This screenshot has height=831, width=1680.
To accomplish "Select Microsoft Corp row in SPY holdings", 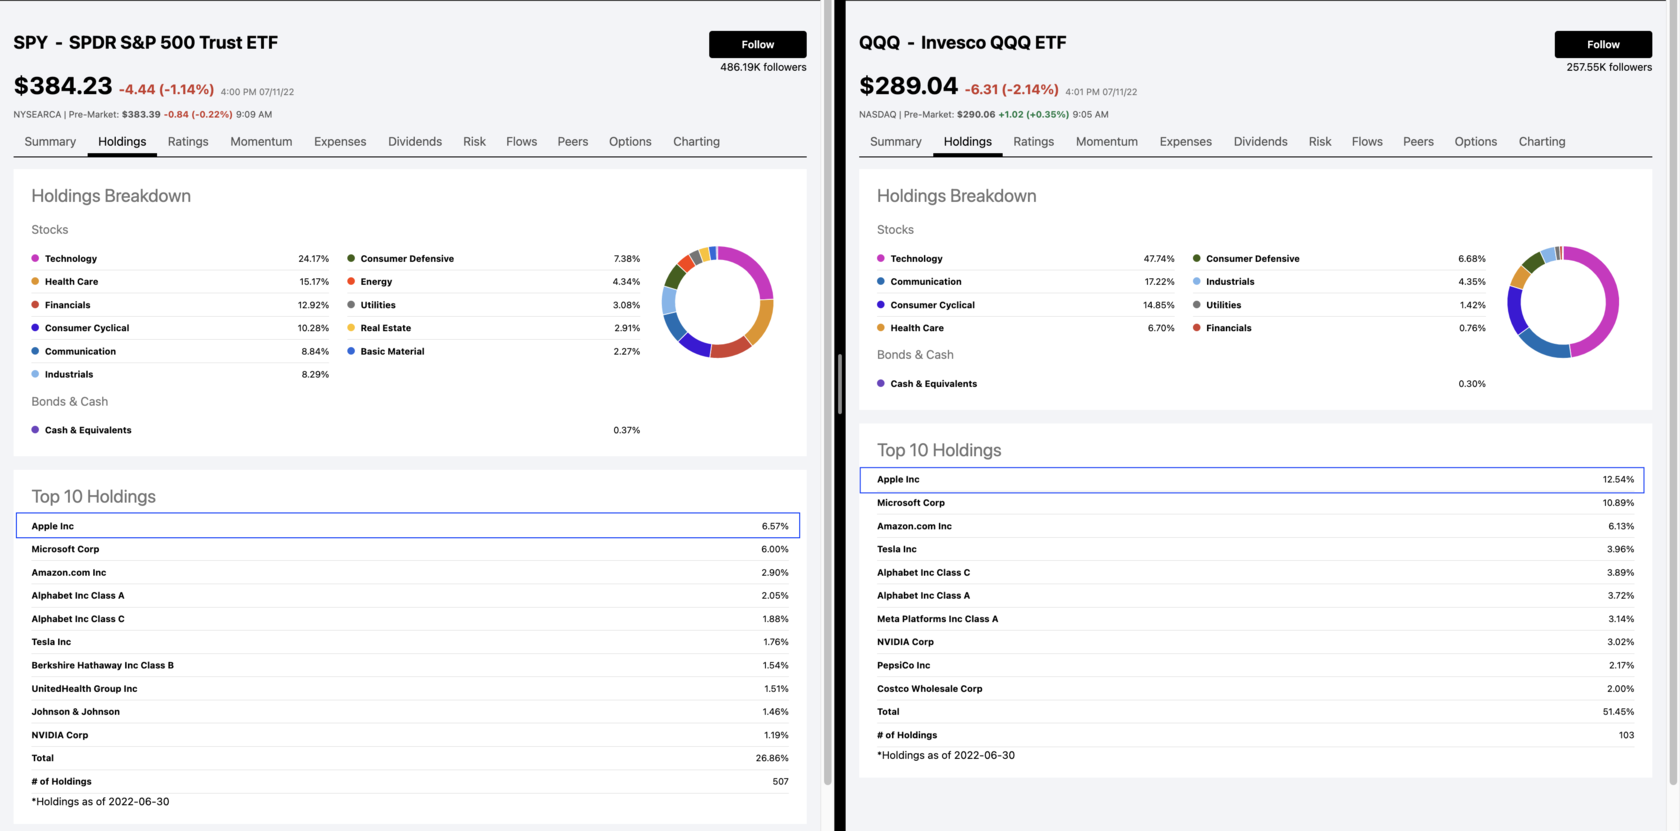I will click(x=408, y=549).
